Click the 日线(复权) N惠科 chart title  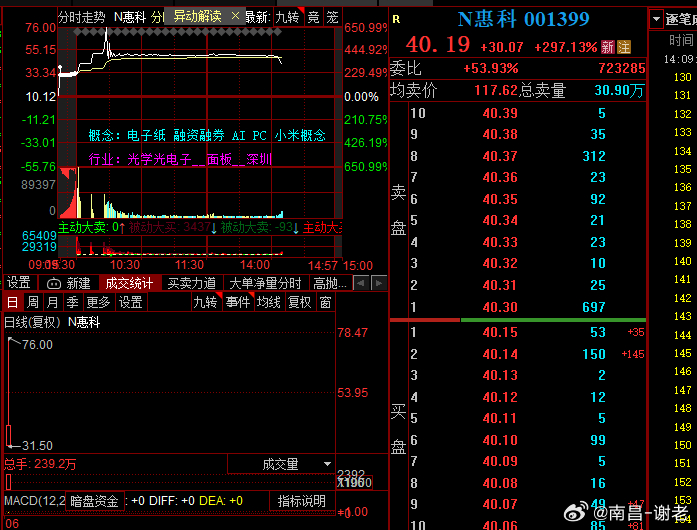pyautogui.click(x=52, y=322)
